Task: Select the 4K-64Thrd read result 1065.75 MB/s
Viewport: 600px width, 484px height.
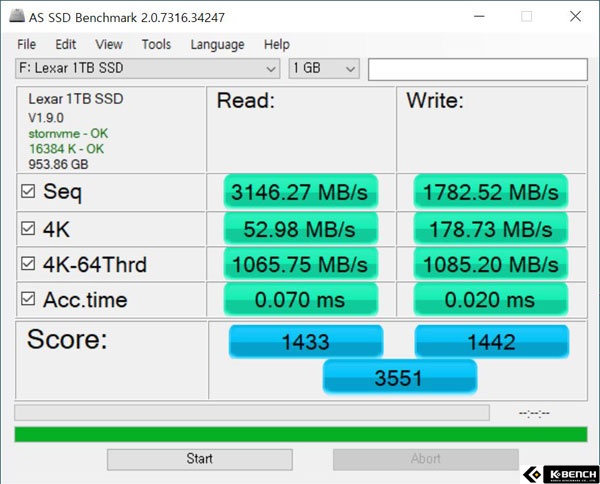Action: click(x=300, y=264)
